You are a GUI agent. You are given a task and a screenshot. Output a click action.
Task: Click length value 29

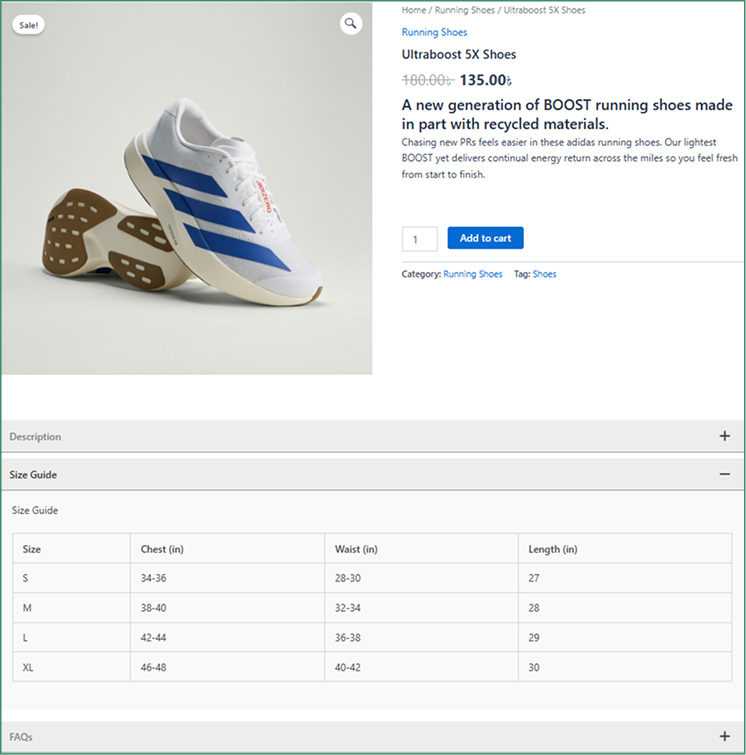click(x=534, y=638)
